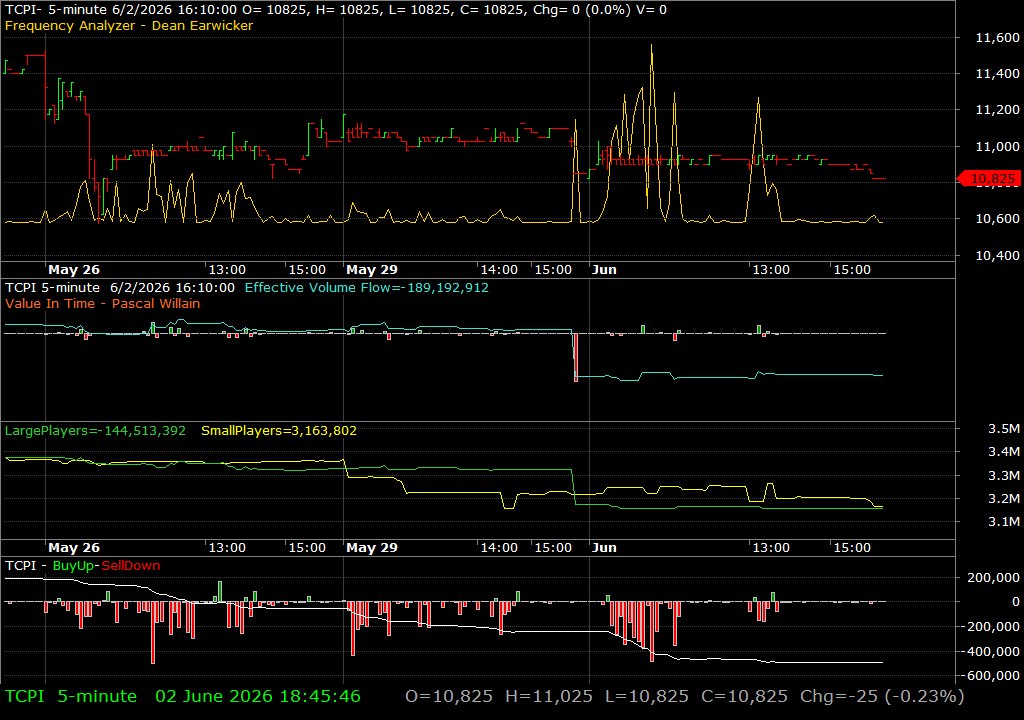1024x720 pixels.
Task: Click the '02 June 2026 18:45:46' status bar timestamp
Action: (x=258, y=696)
